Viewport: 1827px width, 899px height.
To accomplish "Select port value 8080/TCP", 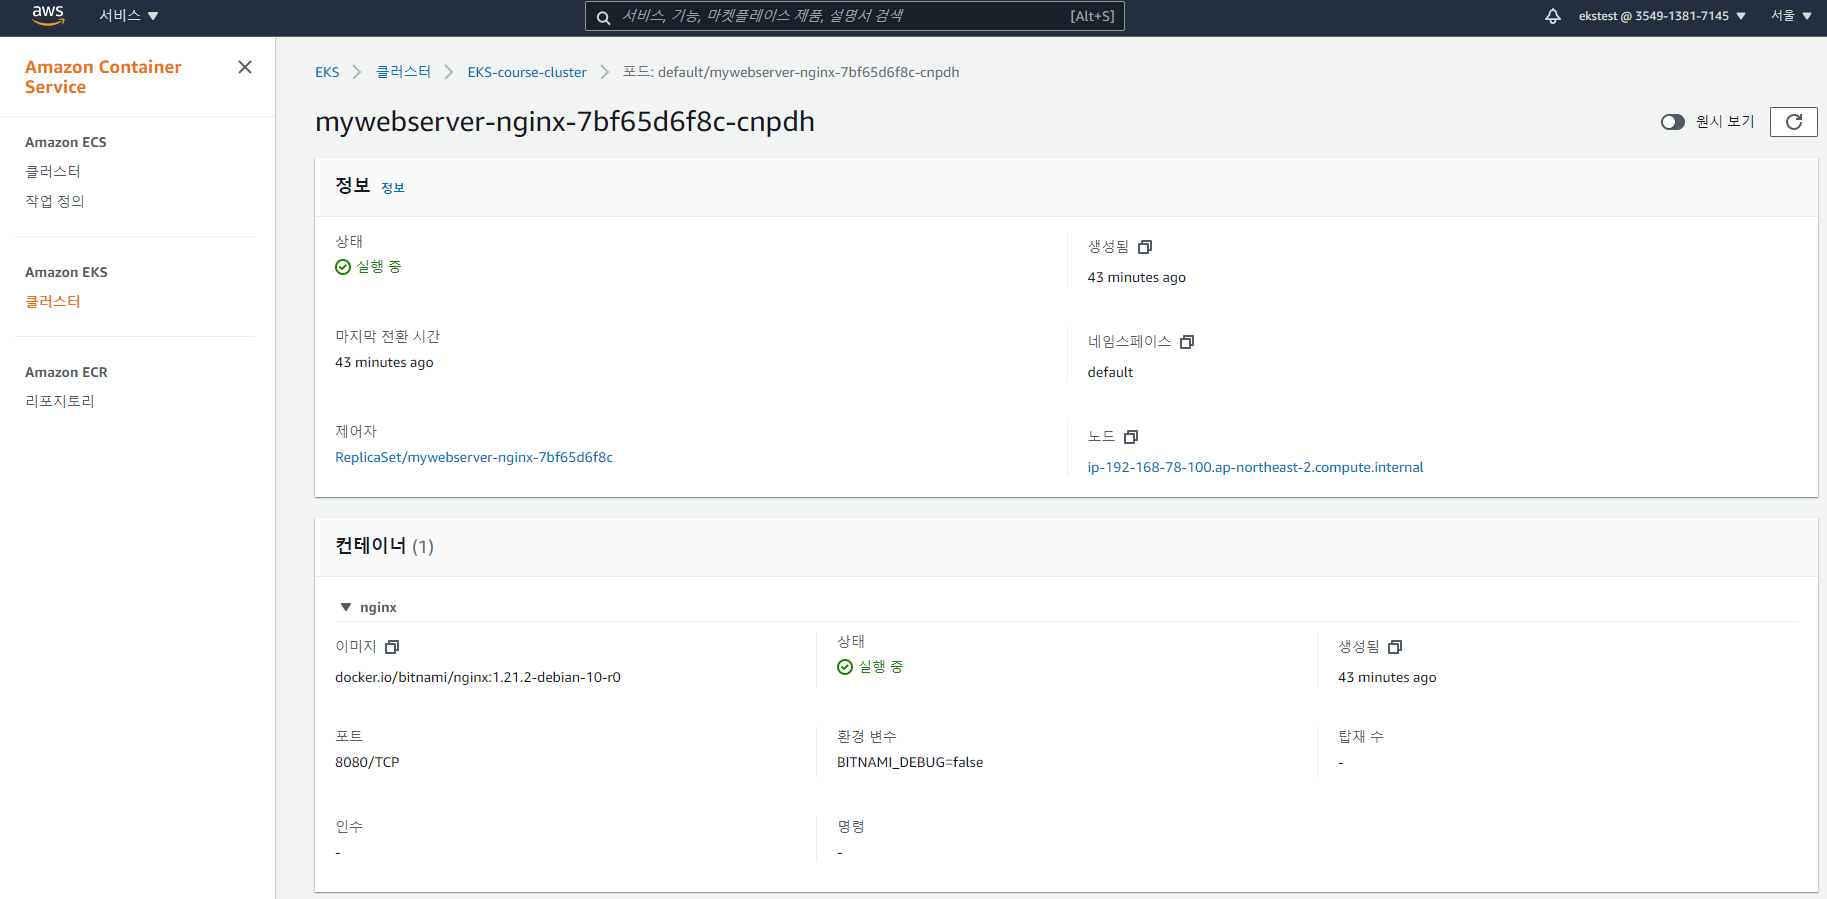I will tap(367, 762).
